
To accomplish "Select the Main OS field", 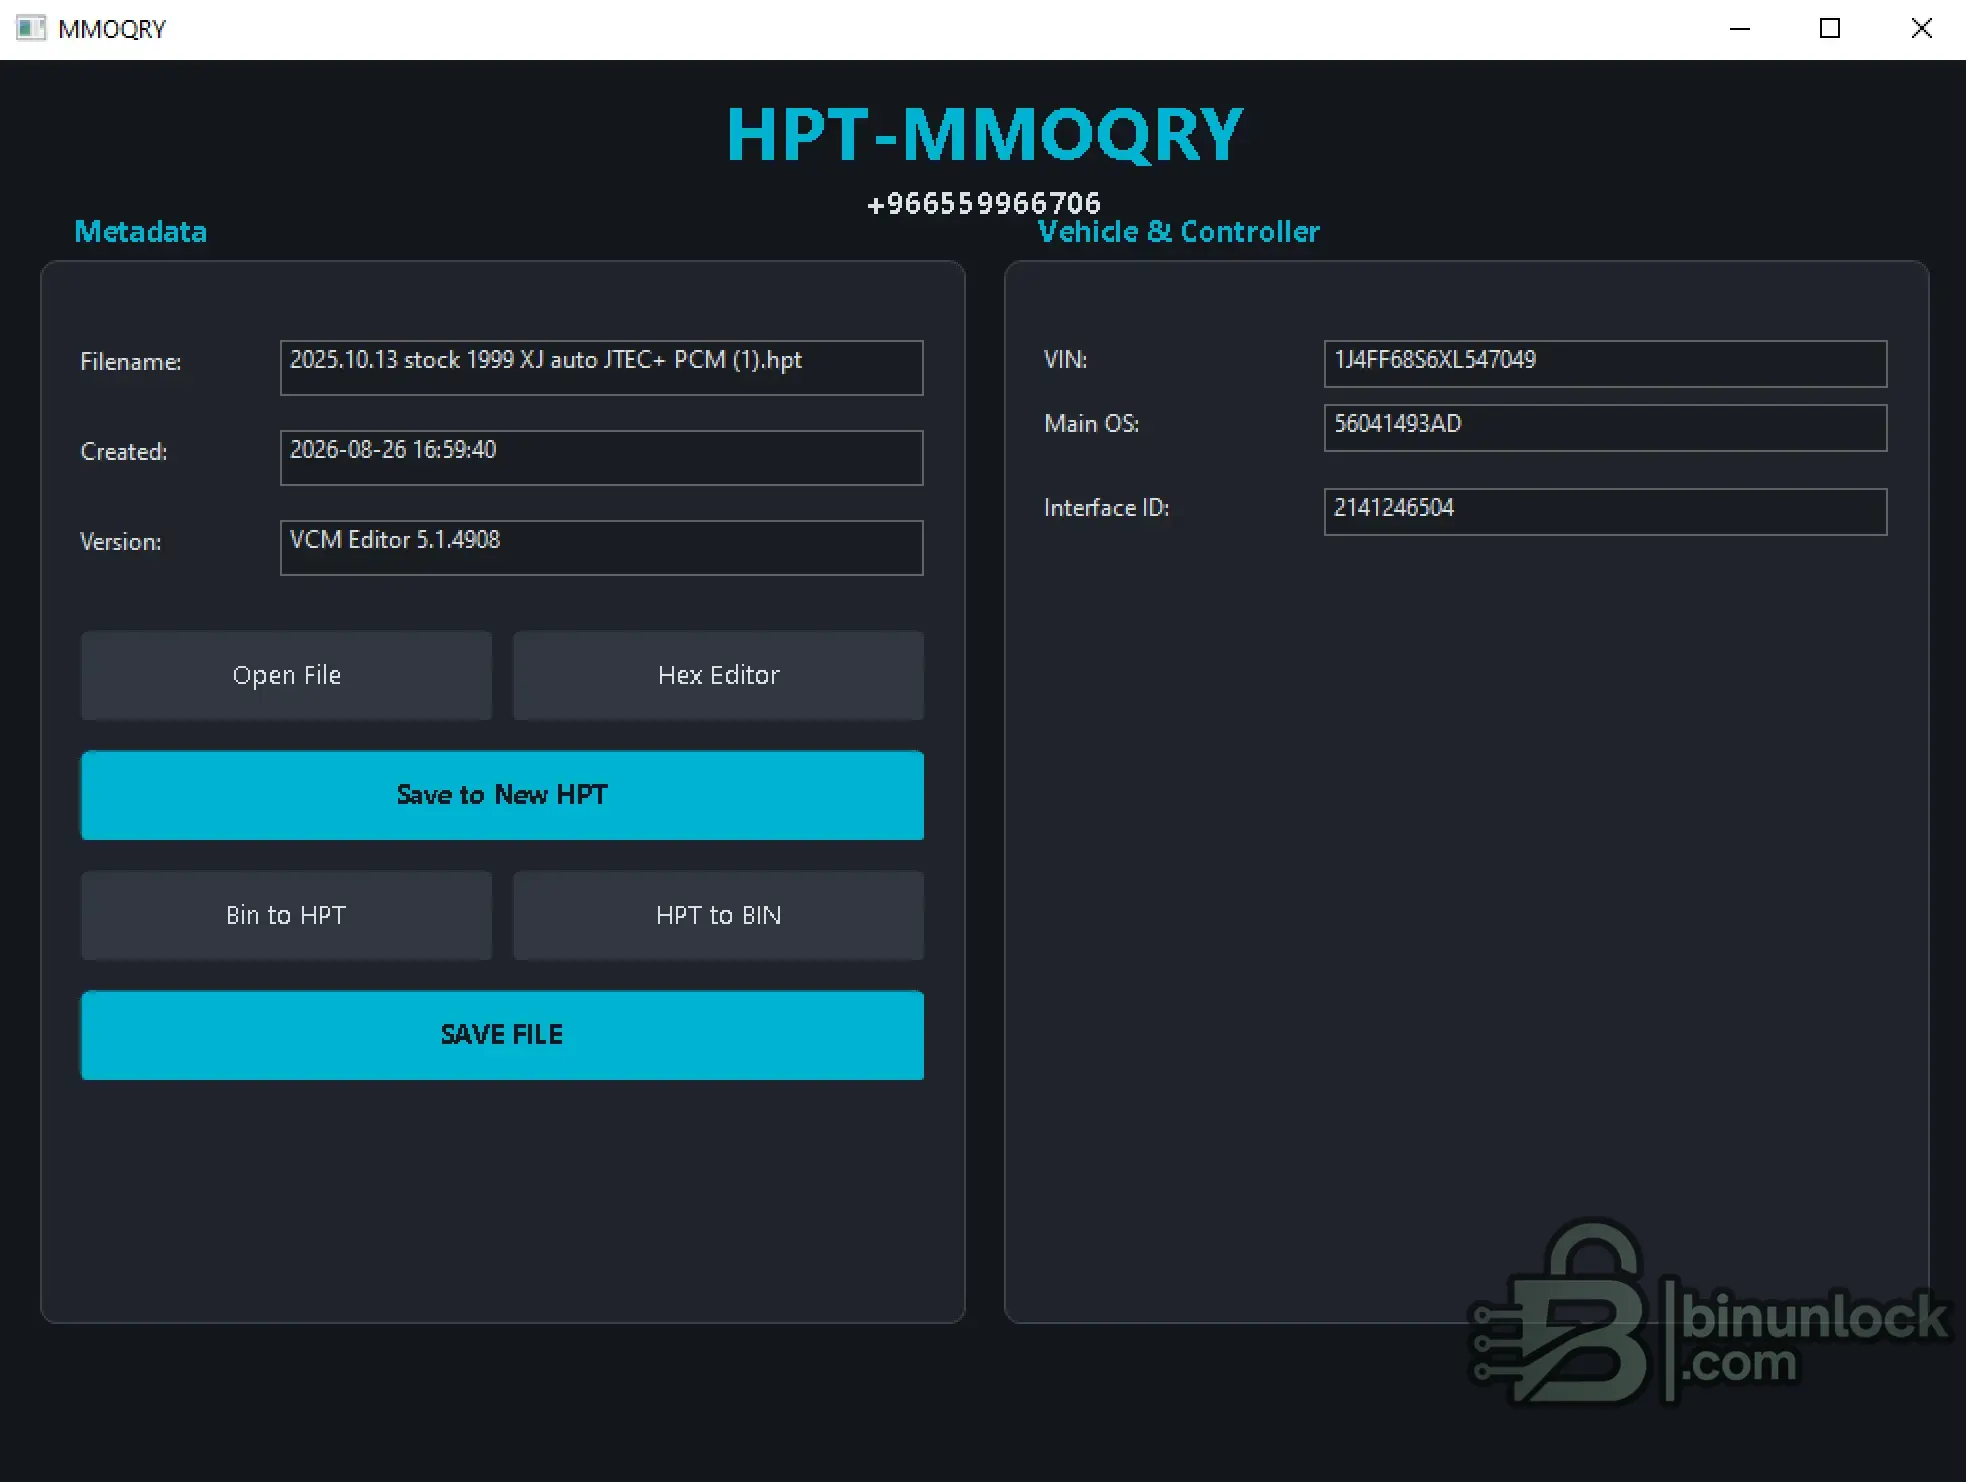I will point(1605,428).
